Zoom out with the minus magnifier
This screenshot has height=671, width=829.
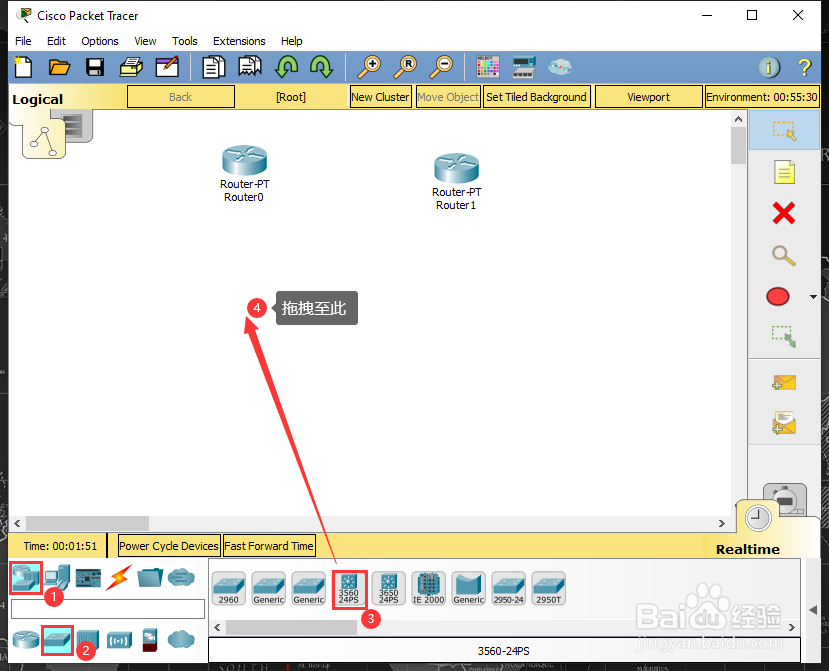pyautogui.click(x=440, y=67)
